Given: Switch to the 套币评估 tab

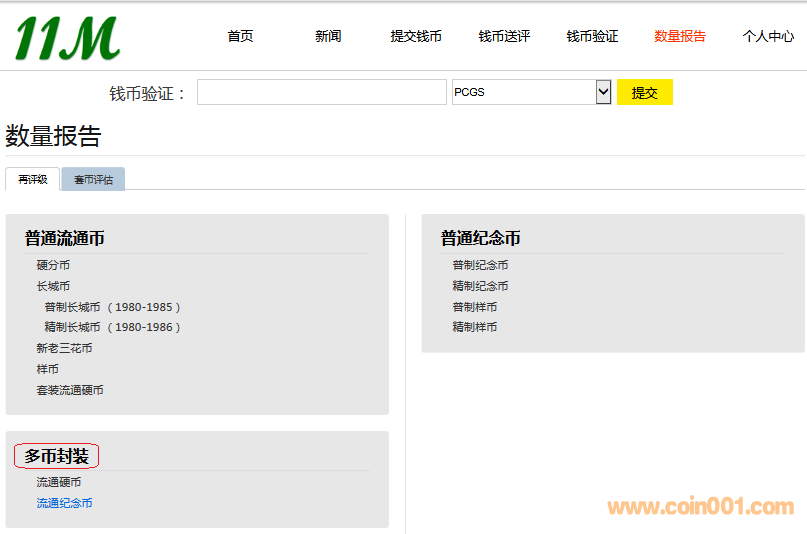Looking at the screenshot, I should (93, 180).
